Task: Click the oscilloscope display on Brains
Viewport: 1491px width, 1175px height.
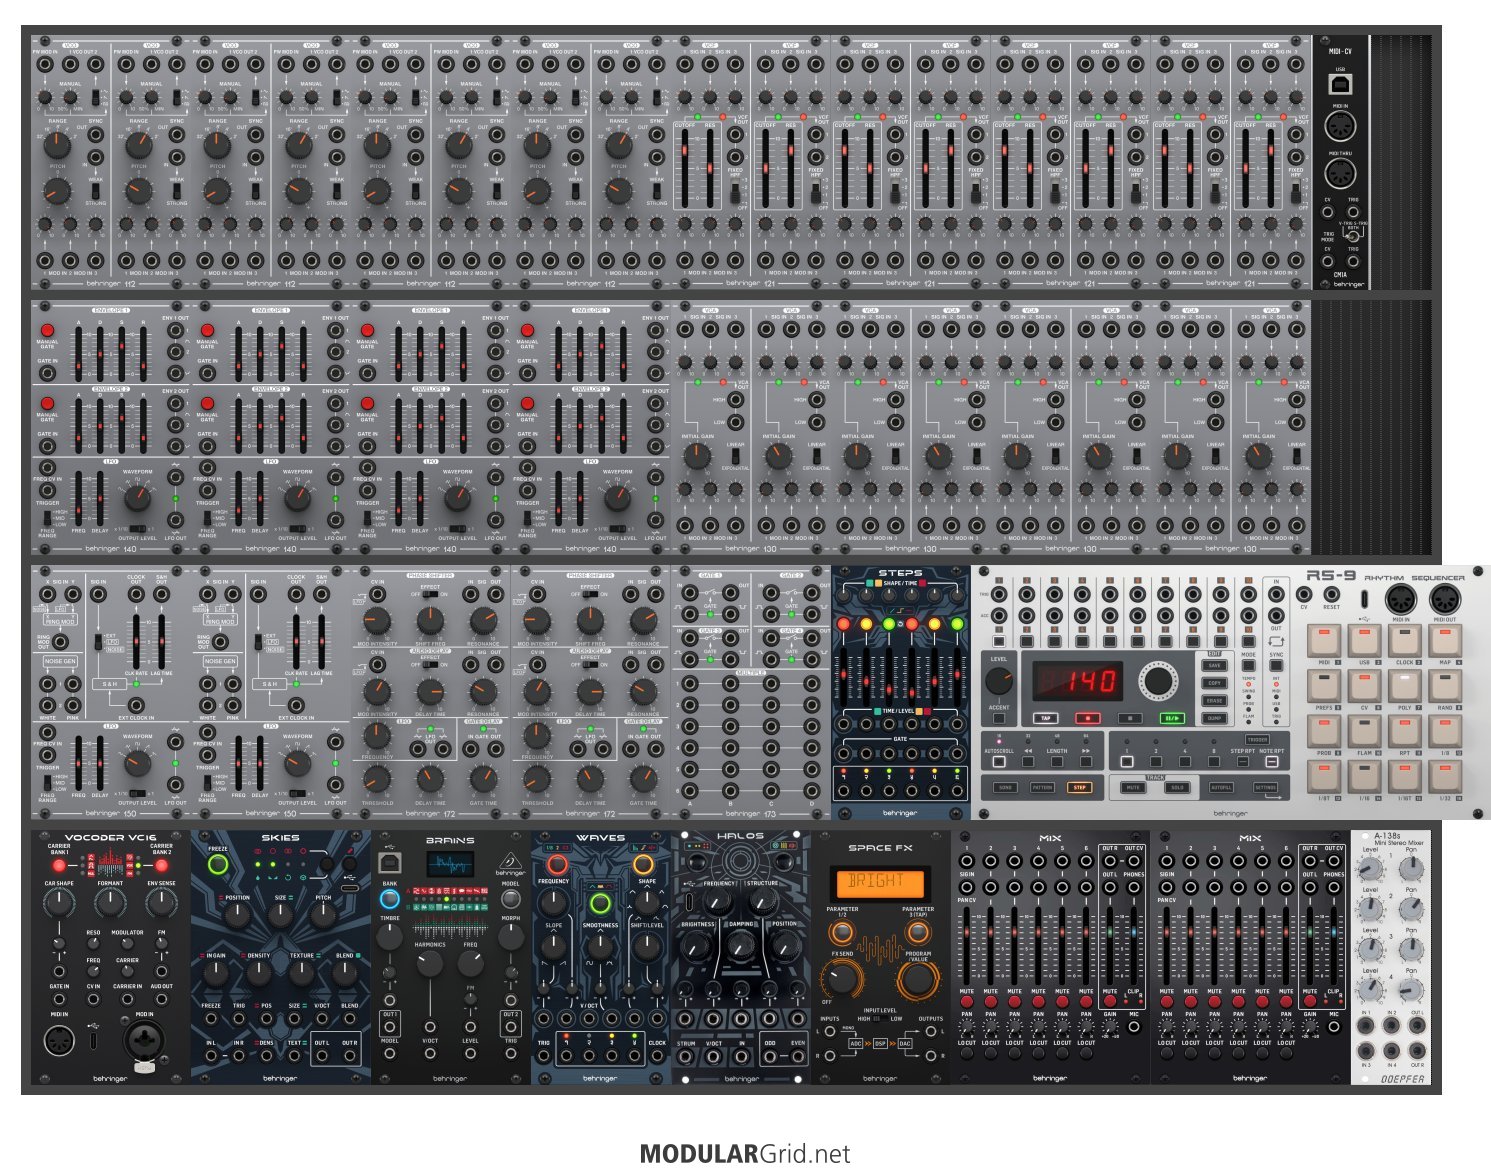Action: pos(450,866)
